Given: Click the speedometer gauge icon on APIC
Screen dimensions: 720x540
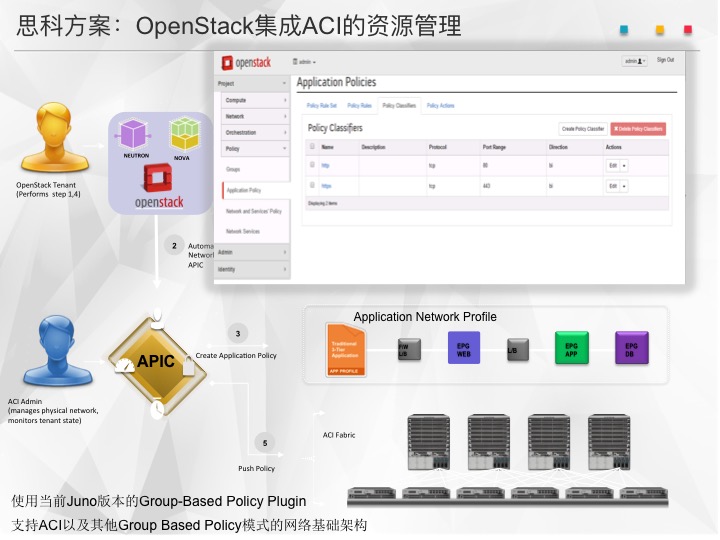Looking at the screenshot, I should tap(124, 366).
